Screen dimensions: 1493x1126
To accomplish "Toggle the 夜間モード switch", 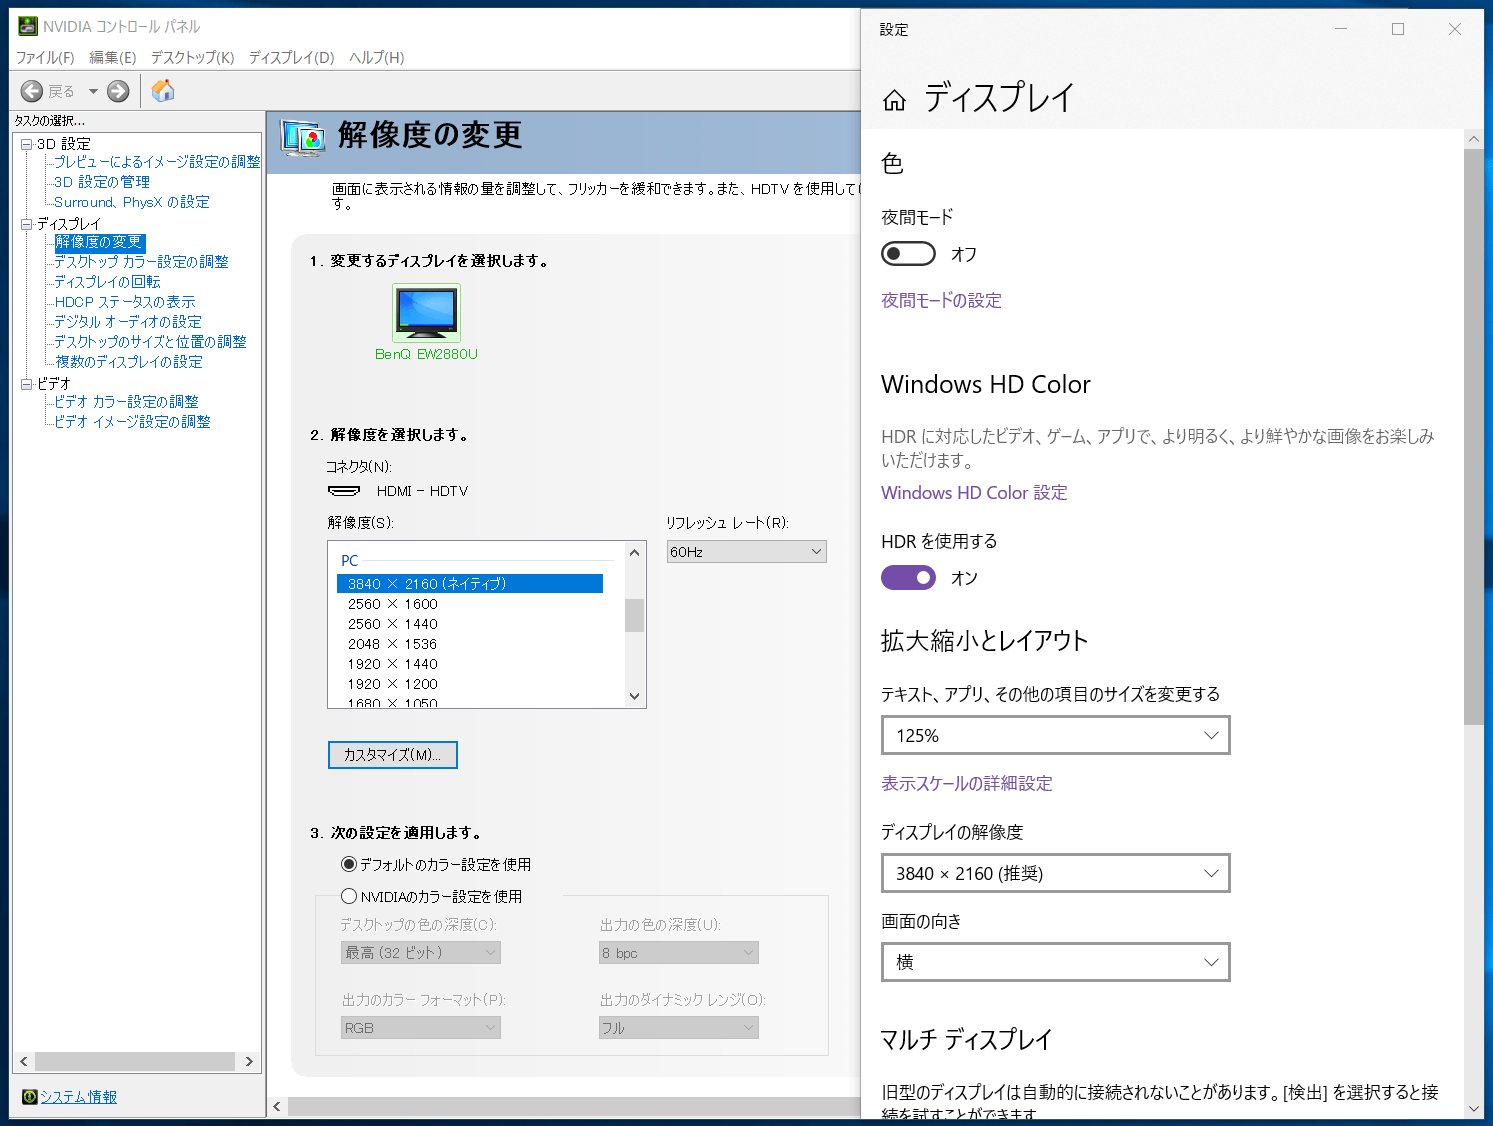I will [908, 254].
